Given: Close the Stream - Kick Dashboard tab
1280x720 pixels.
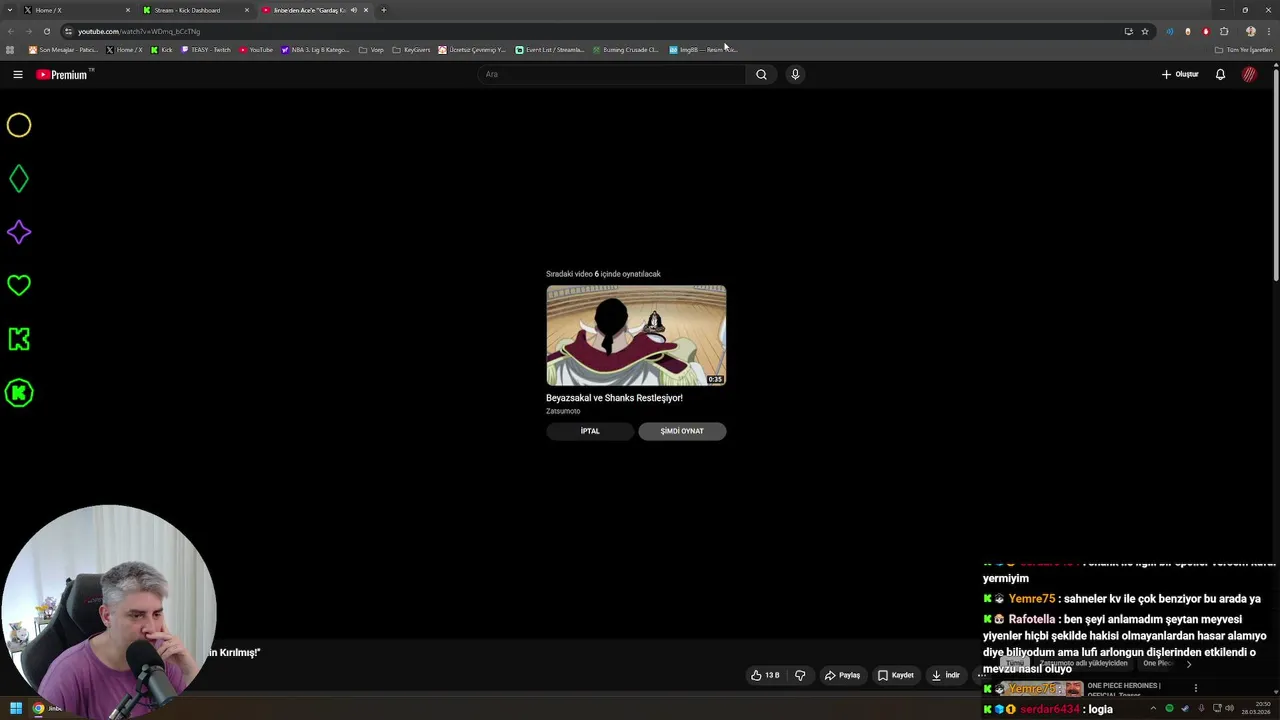Looking at the screenshot, I should [247, 10].
